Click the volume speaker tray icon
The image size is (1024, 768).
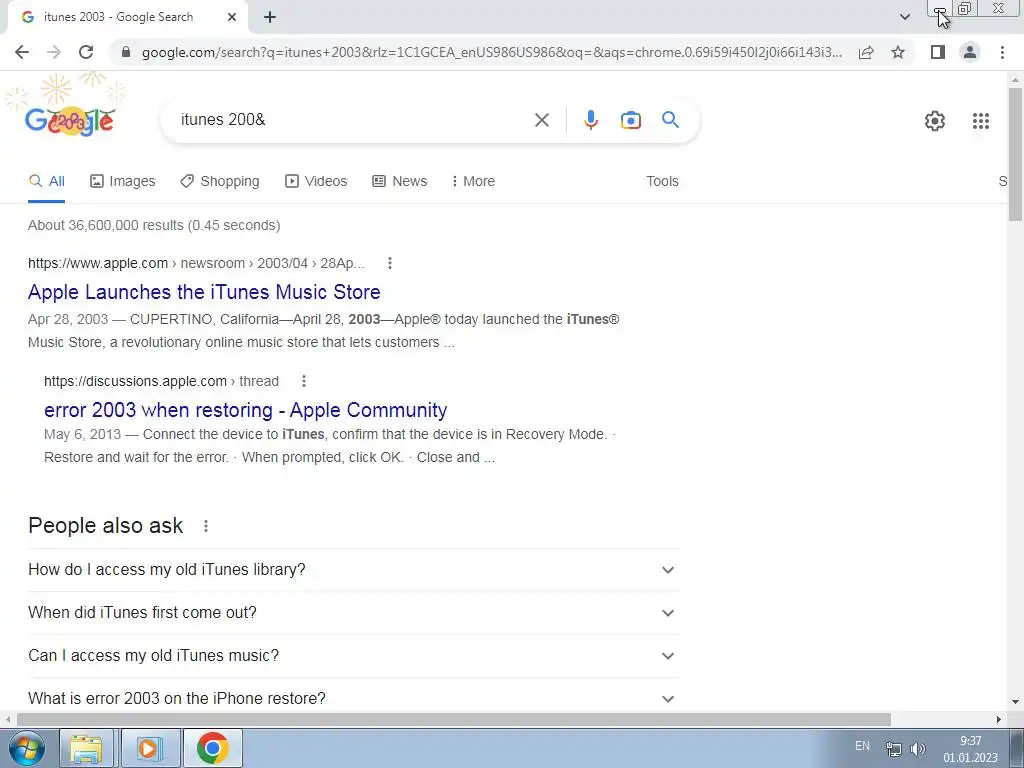pyautogui.click(x=918, y=748)
